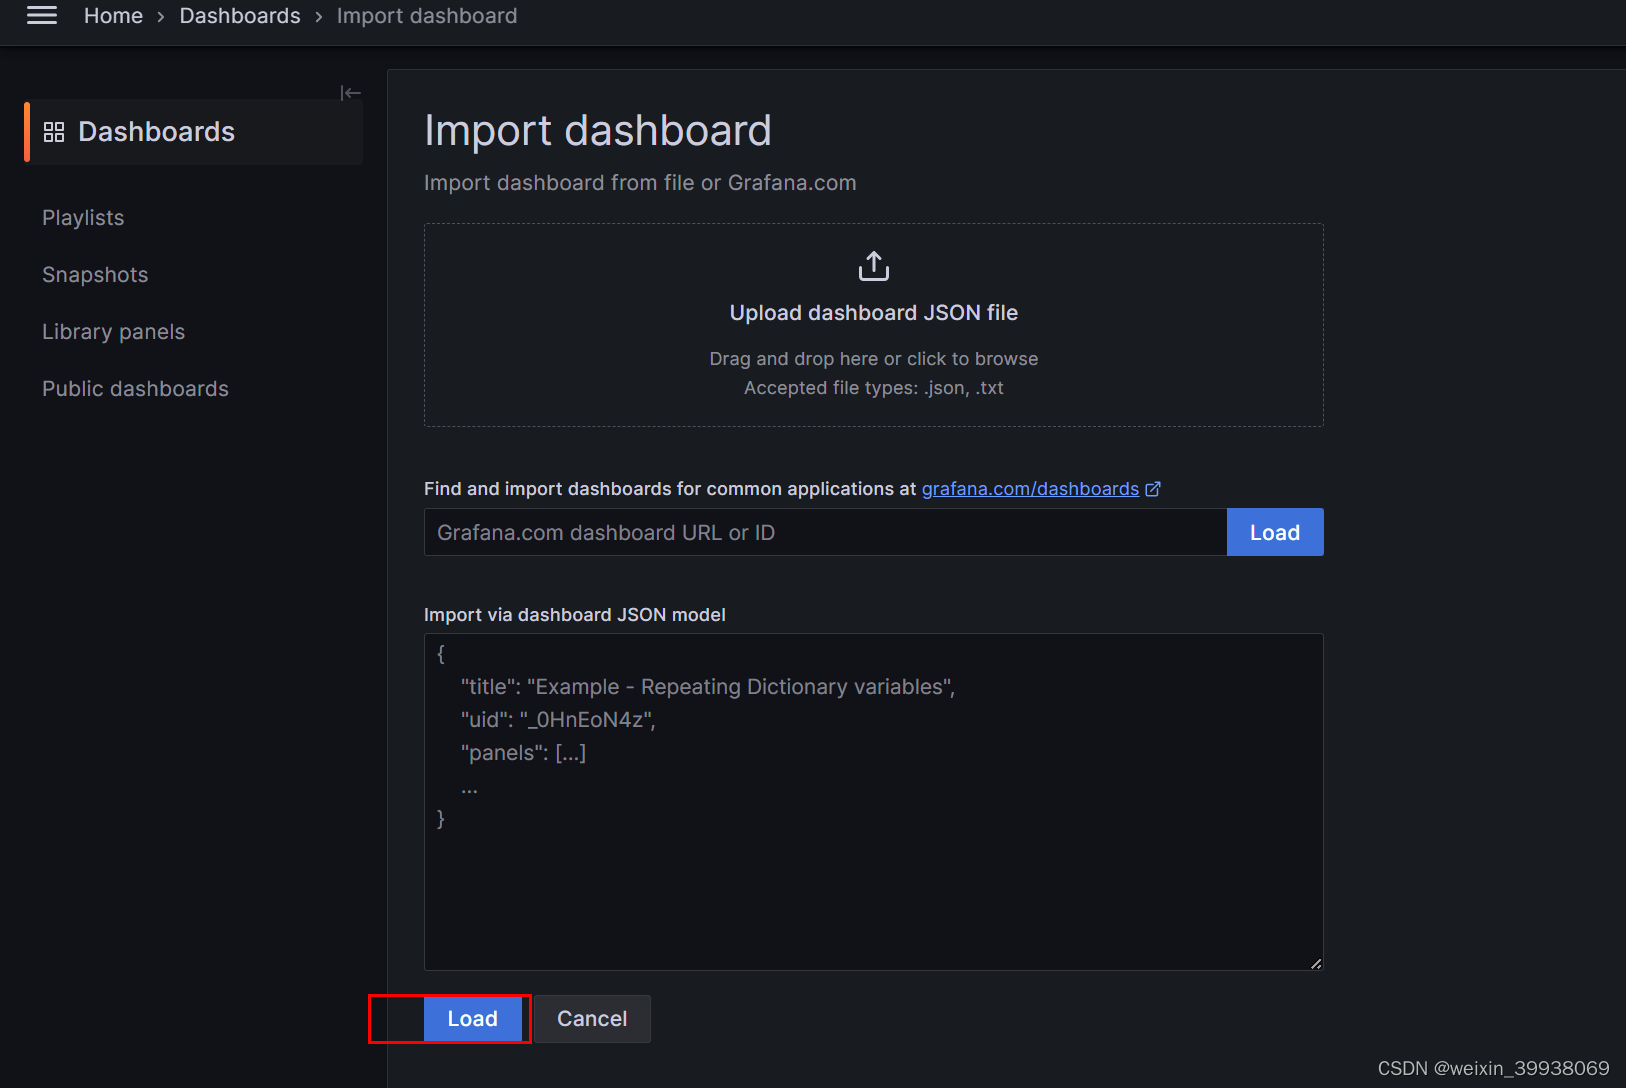Click the chevron separator after Home

(161, 17)
